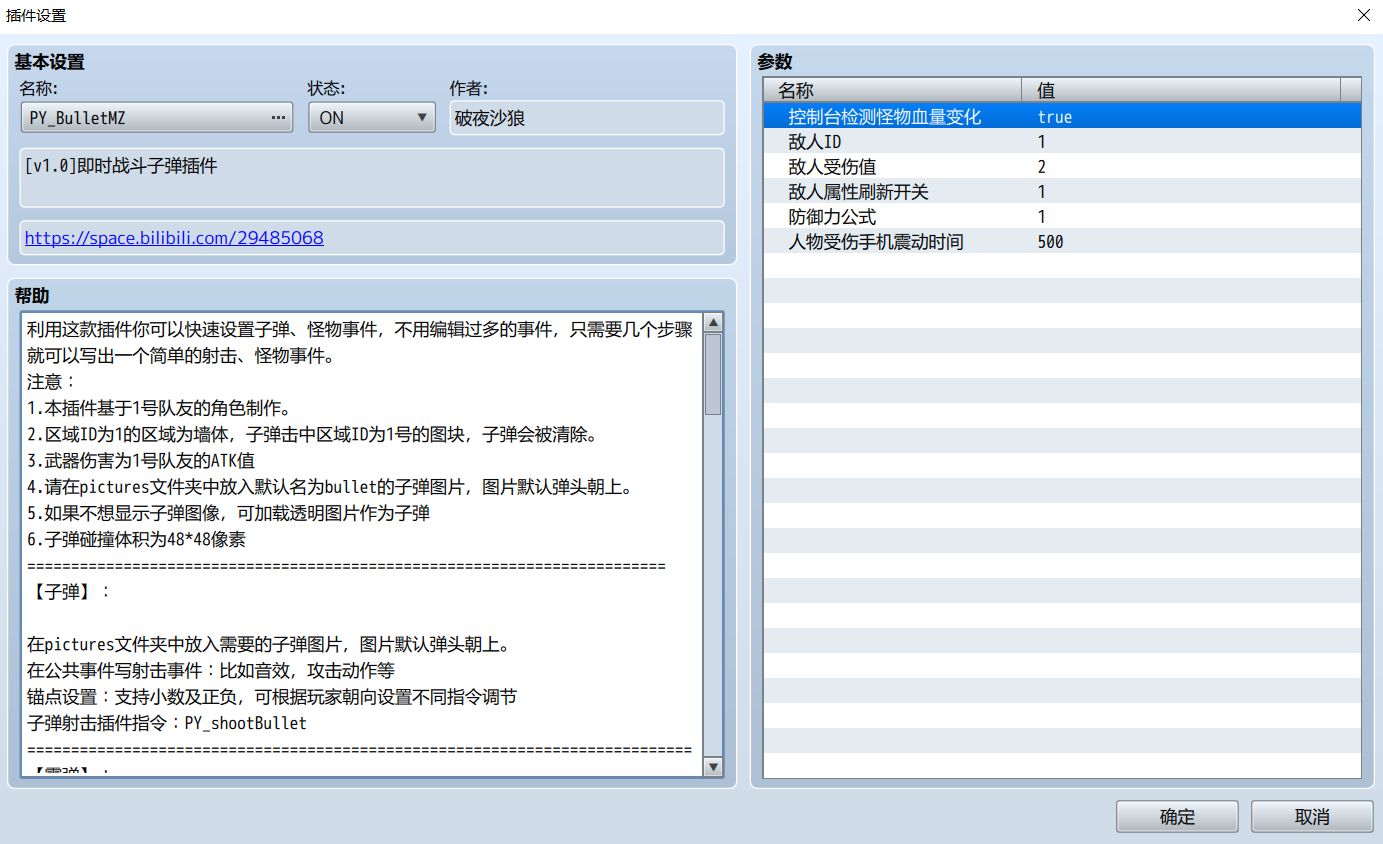Select the 敌人属性刷新开关 parameter row
This screenshot has width=1383, height=844.
[1062, 192]
